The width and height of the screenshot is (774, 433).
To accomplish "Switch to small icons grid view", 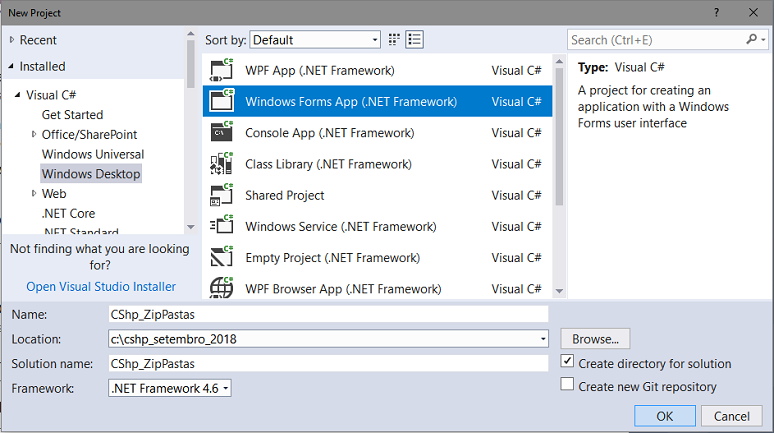I will (394, 39).
